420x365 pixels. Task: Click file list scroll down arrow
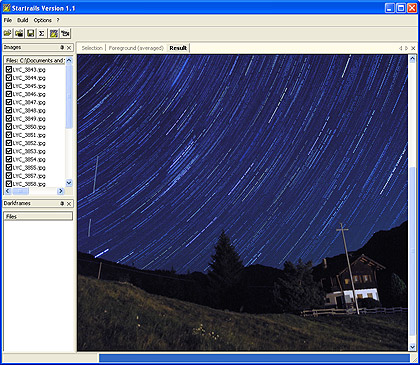click(x=69, y=183)
